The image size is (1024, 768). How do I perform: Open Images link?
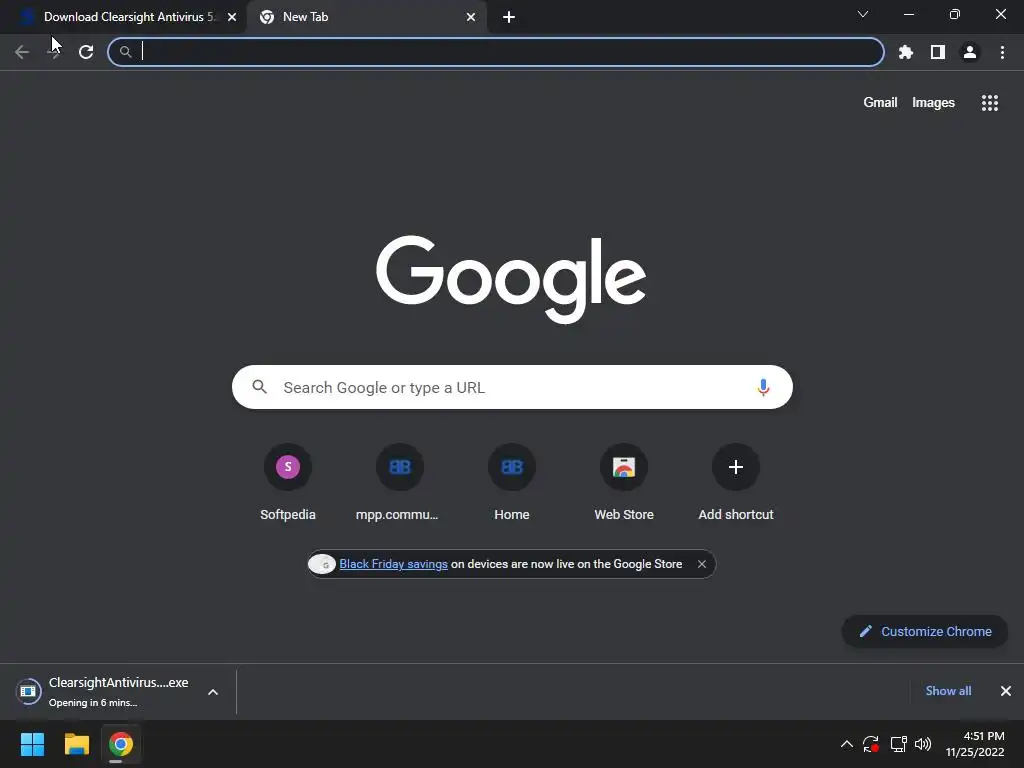pyautogui.click(x=933, y=103)
